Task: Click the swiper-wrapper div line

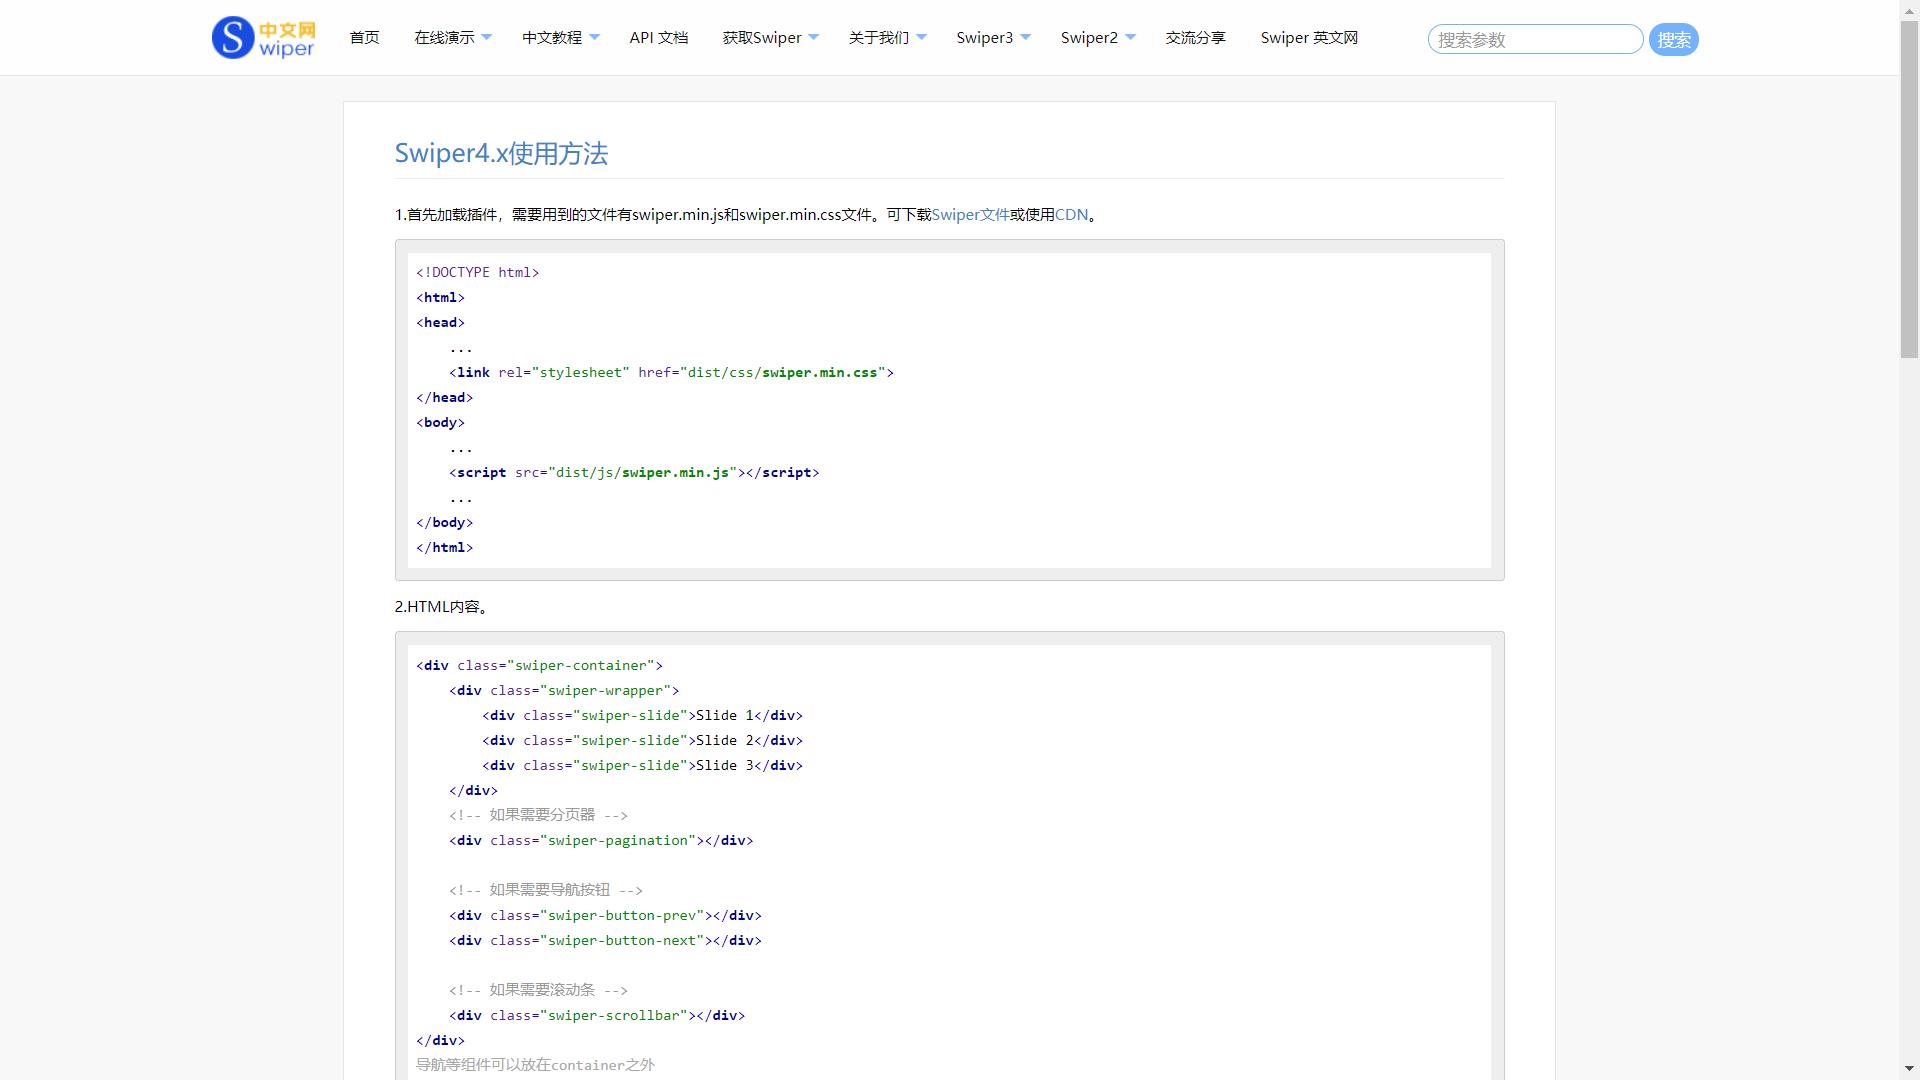Action: coord(564,690)
